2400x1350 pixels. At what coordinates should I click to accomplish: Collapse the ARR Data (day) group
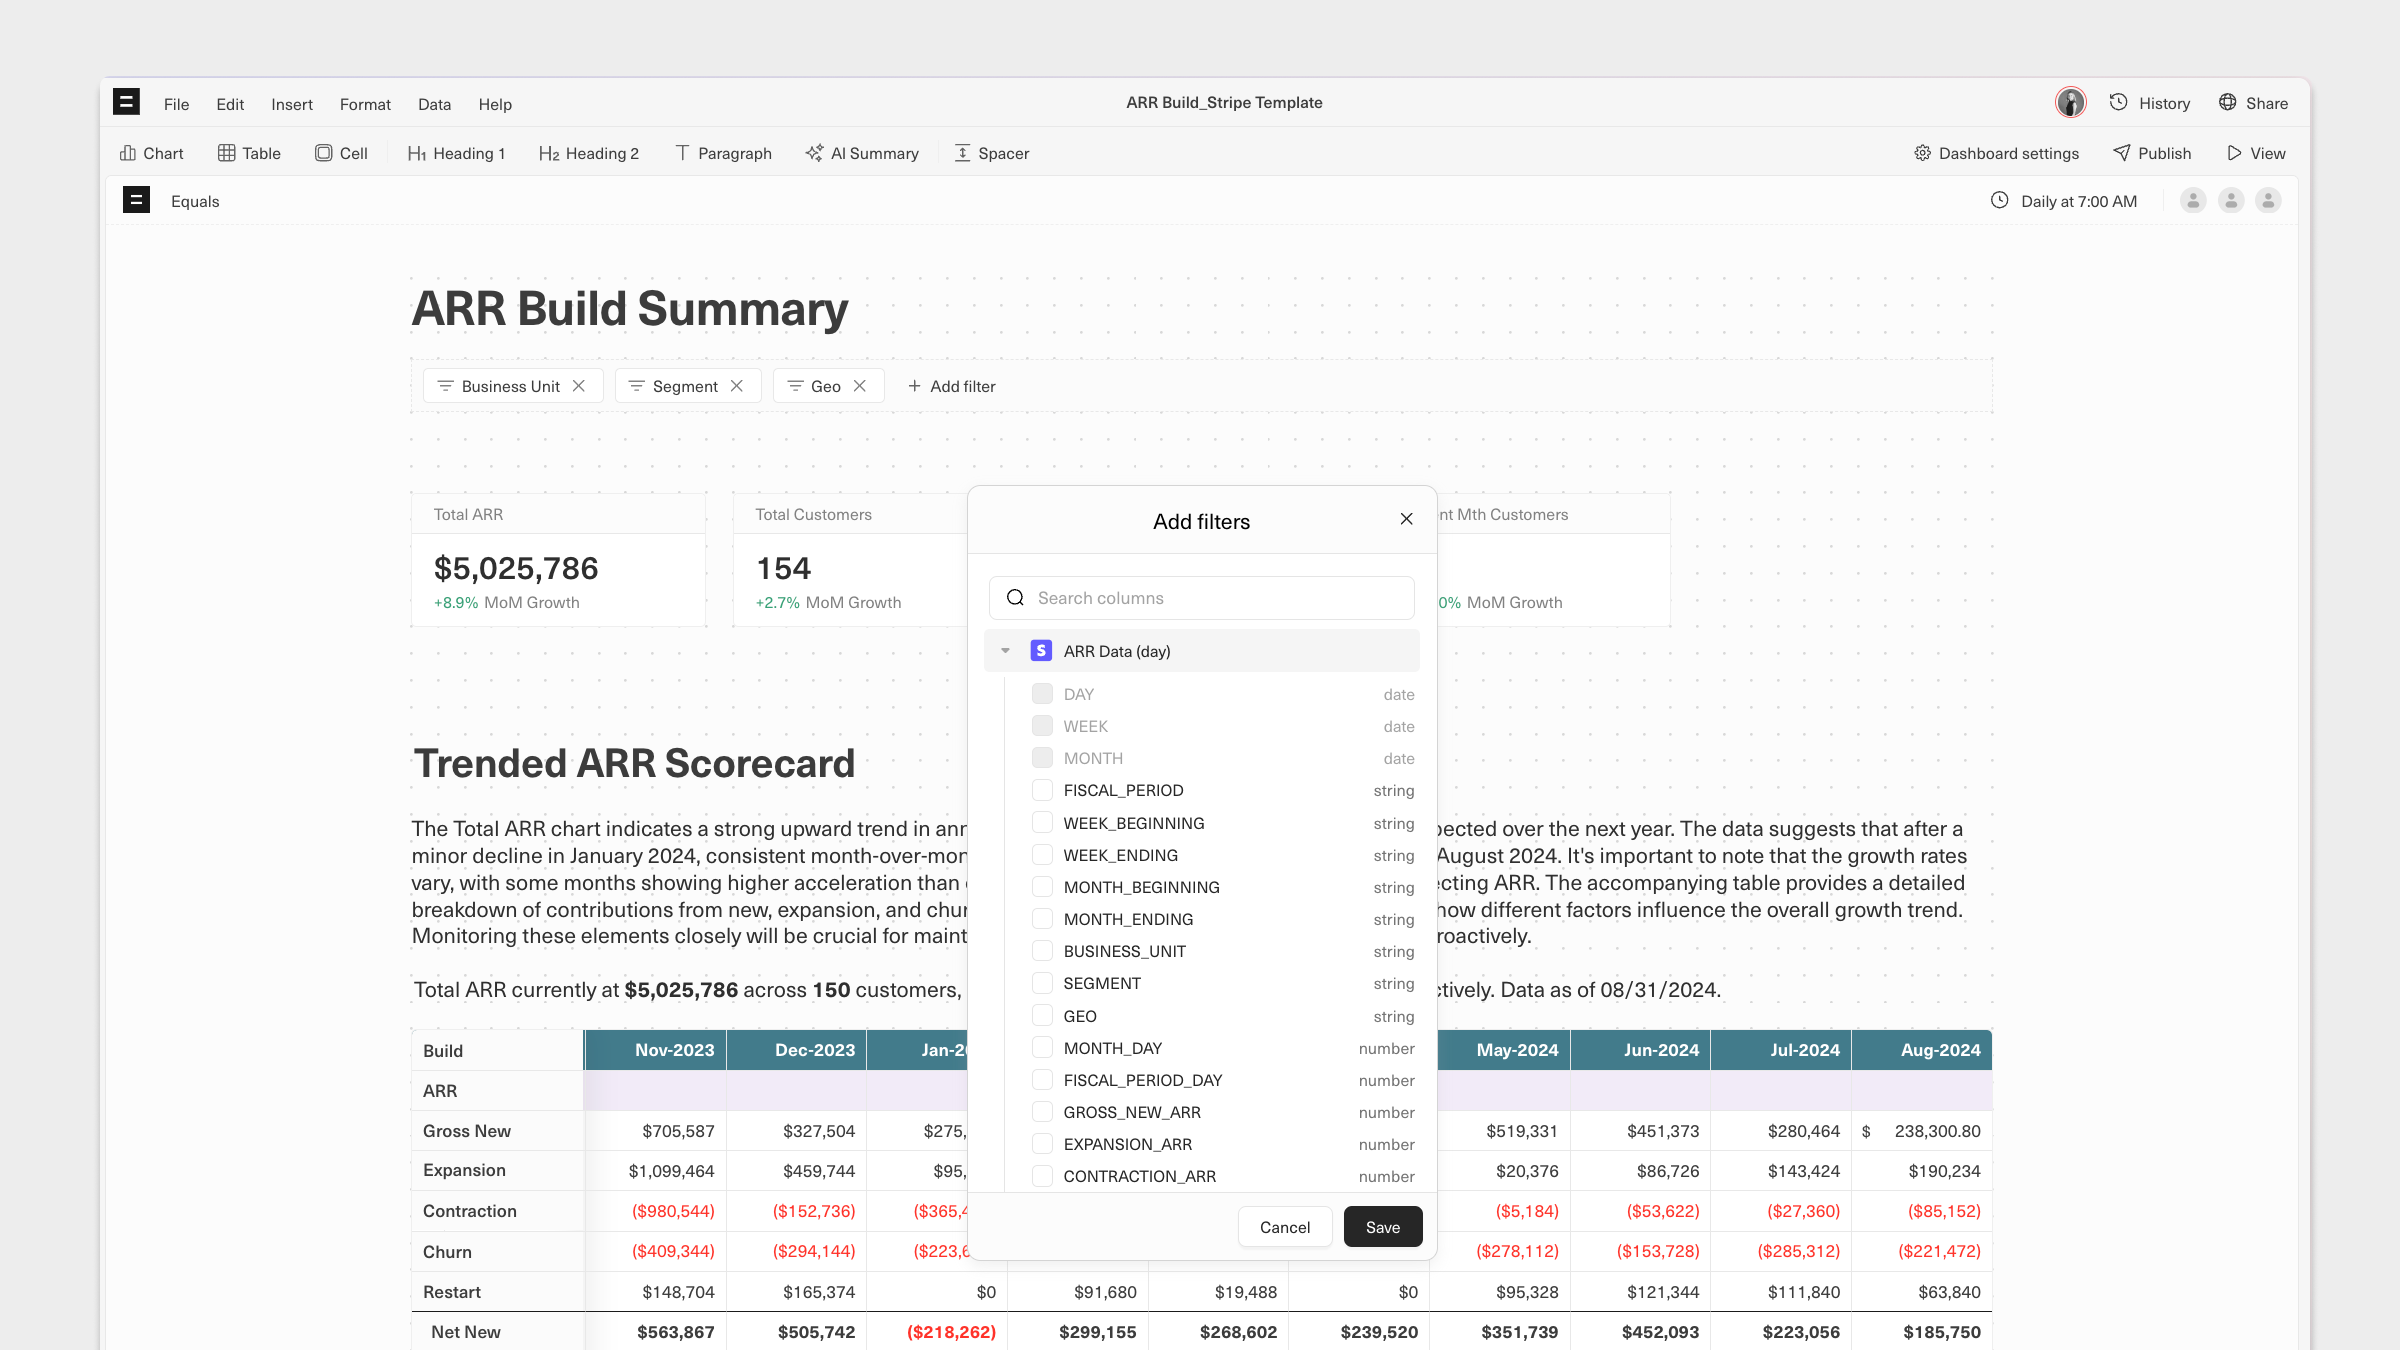pos(1005,651)
